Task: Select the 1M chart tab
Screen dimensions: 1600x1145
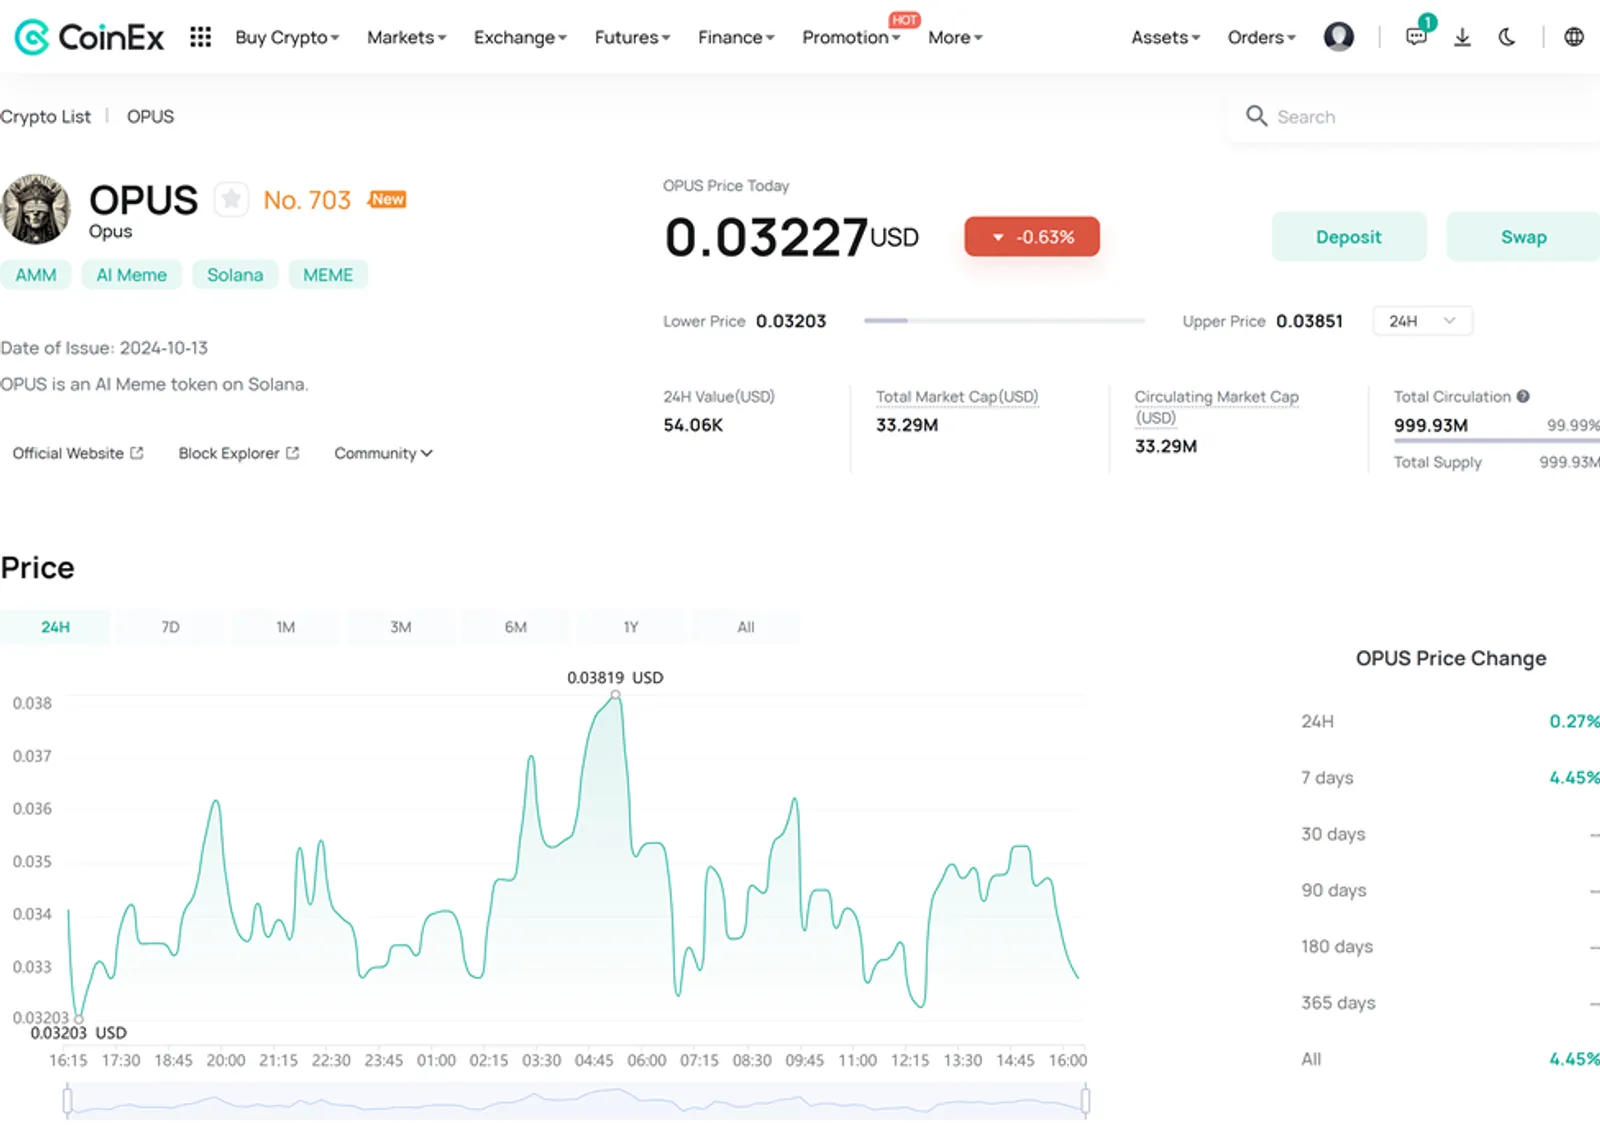Action: tap(286, 627)
